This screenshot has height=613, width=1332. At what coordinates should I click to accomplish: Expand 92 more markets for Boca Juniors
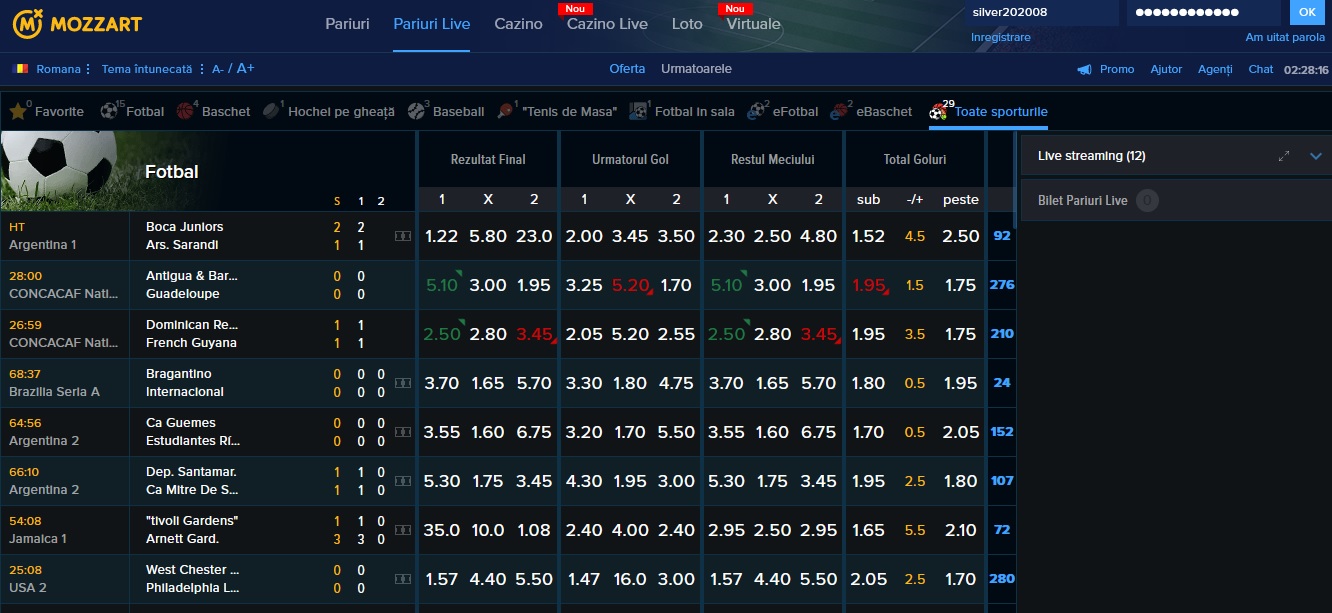(x=1001, y=236)
